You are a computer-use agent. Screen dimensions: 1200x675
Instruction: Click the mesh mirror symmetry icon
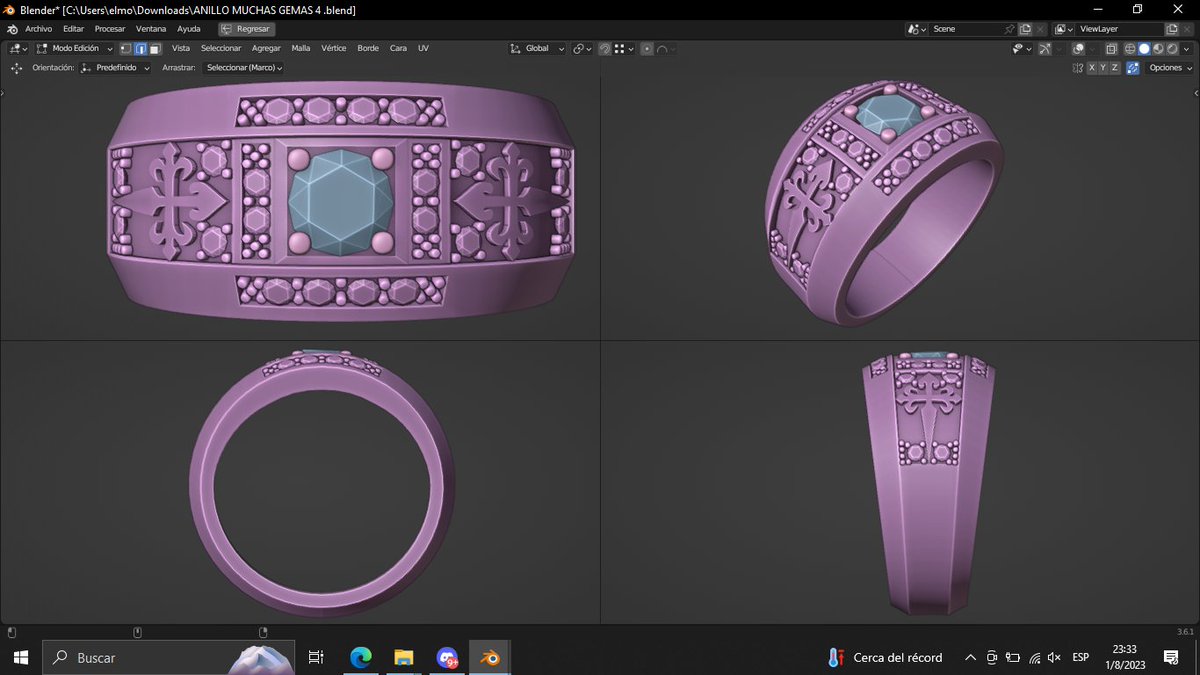tap(1077, 68)
